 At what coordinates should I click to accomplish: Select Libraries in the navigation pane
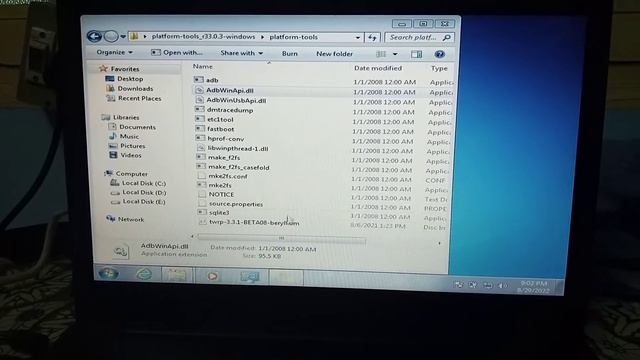click(x=121, y=118)
